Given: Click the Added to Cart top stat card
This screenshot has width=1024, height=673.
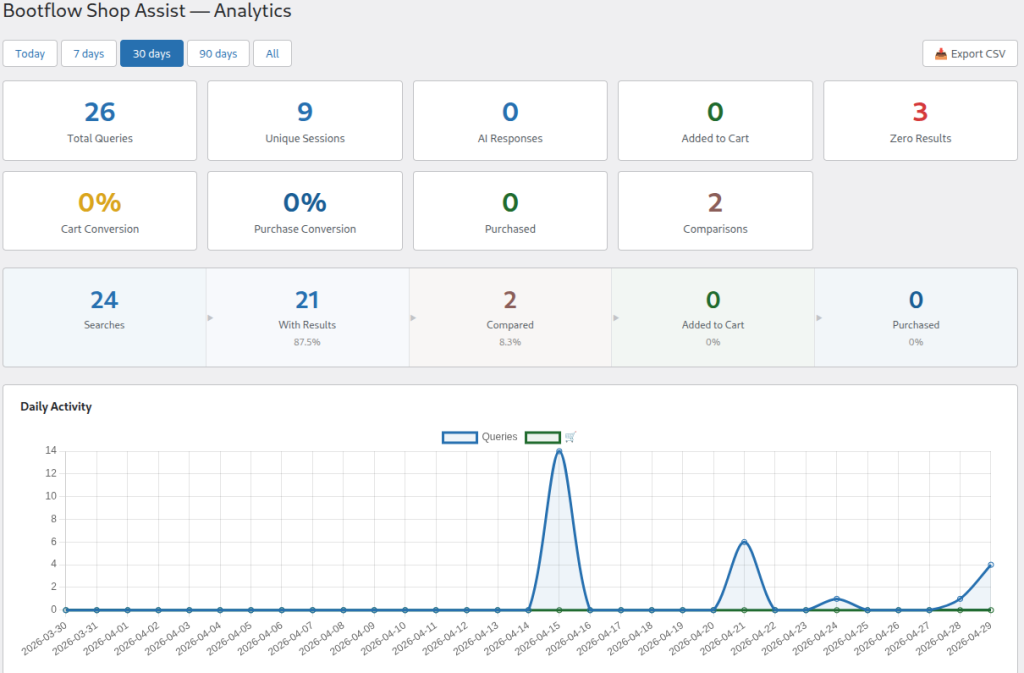Looking at the screenshot, I should coord(715,121).
